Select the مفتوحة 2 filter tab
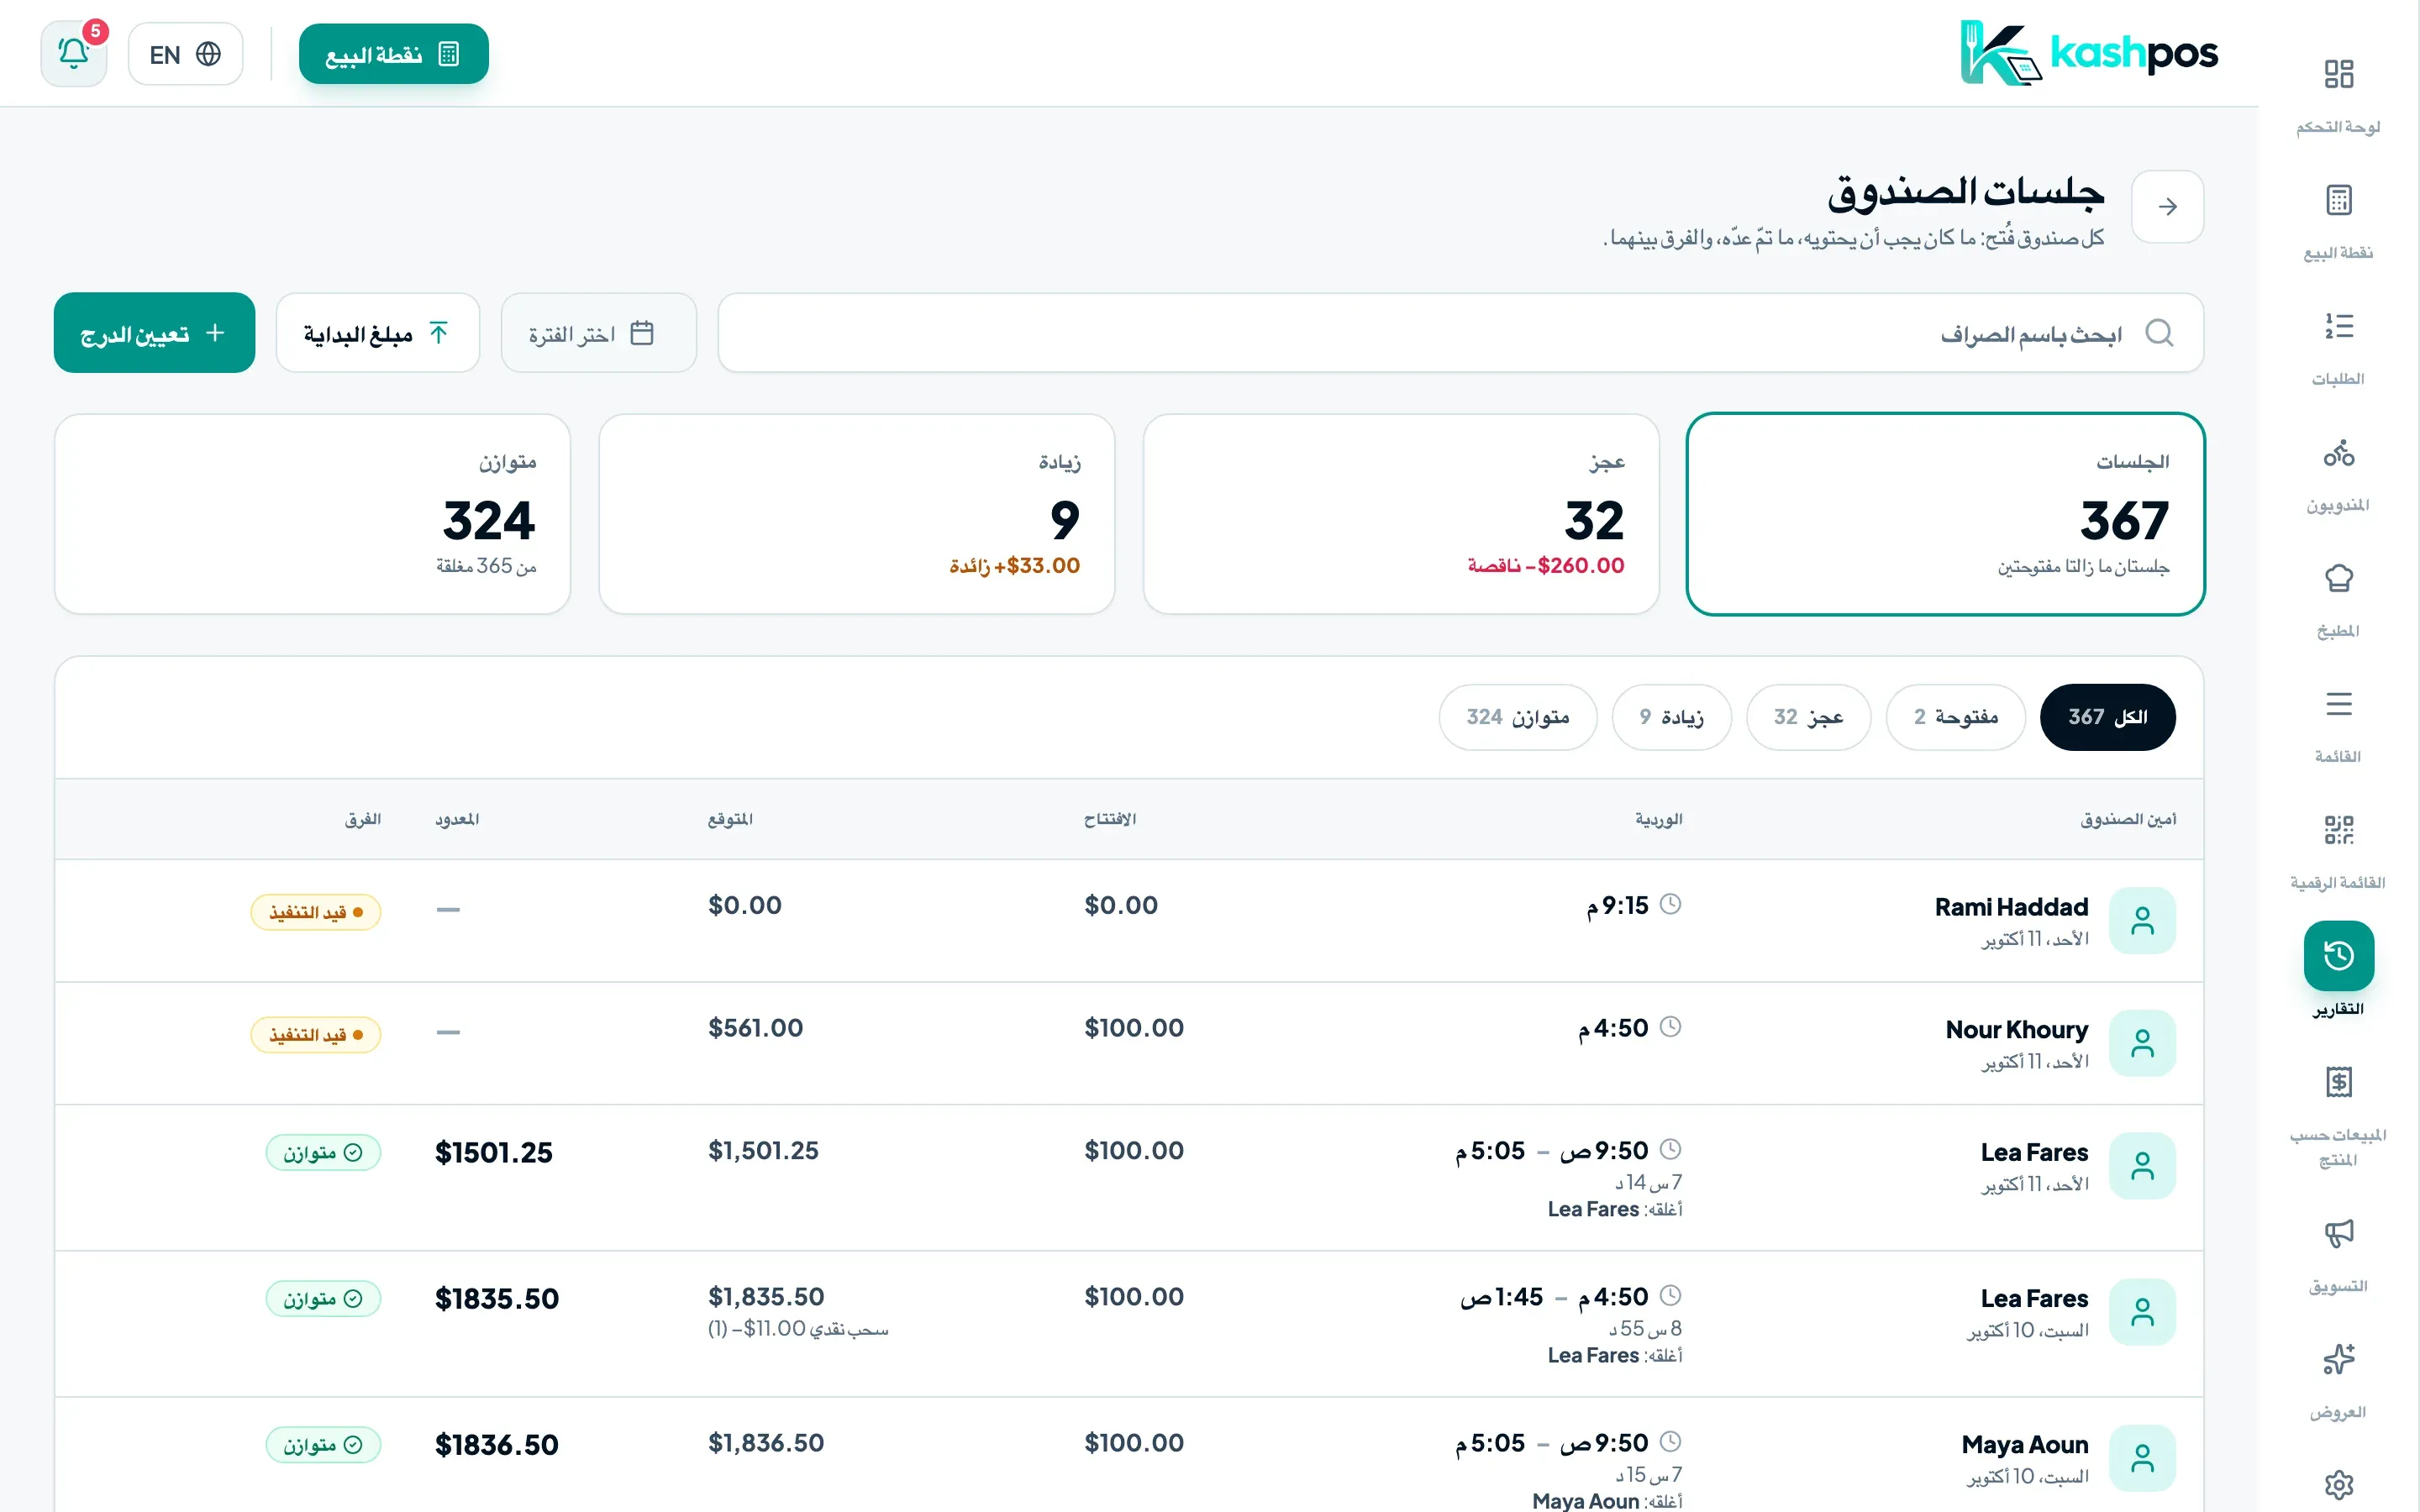Screen dimensions: 2420x1512 [x=1955, y=717]
